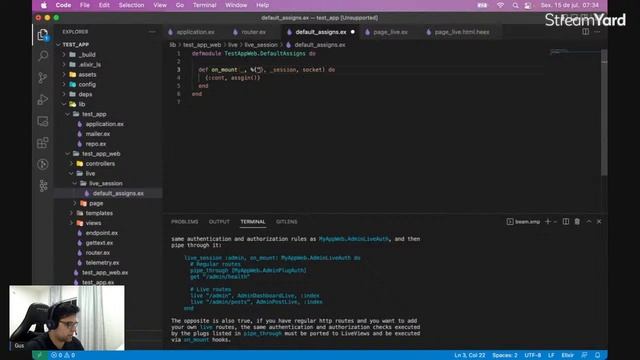Open the Terminal menu in menu bar
Viewport: 640px width, 360px height.
tap(204, 5)
